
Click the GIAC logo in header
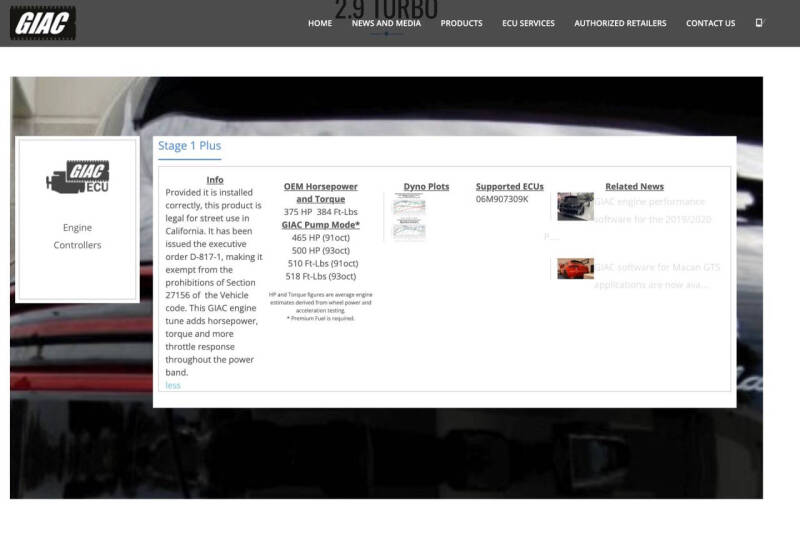pyautogui.click(x=43, y=23)
